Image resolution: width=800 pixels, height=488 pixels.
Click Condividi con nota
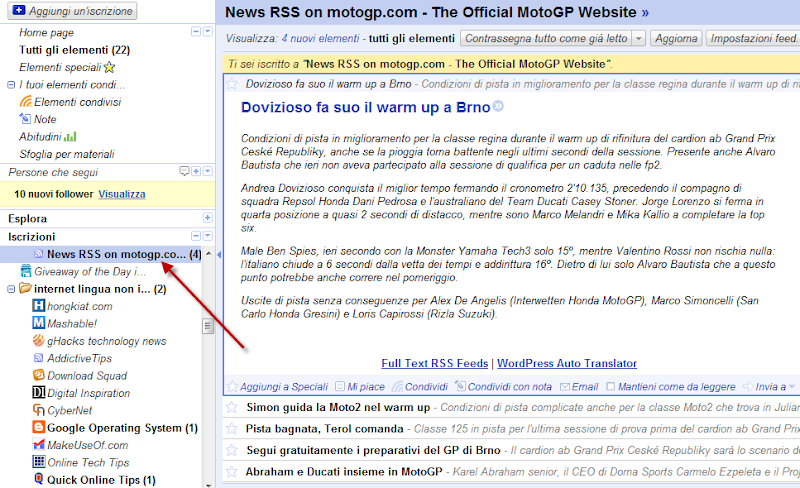coord(503,387)
